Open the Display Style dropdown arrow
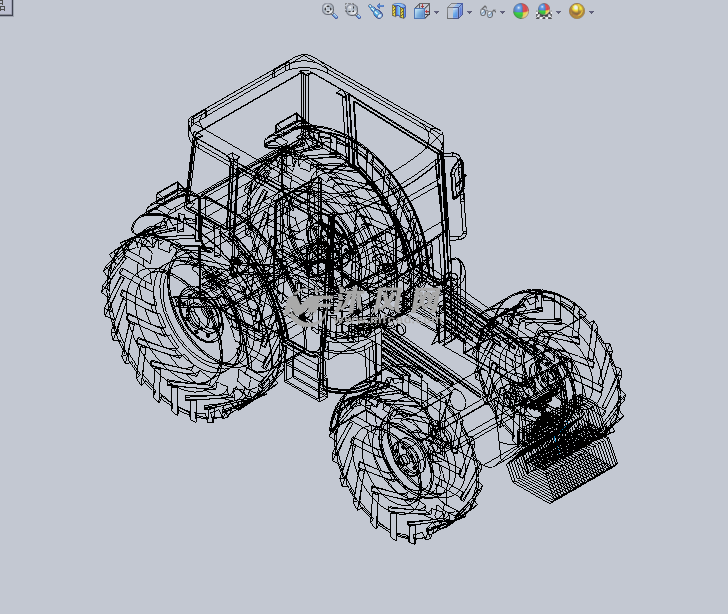 (x=469, y=13)
